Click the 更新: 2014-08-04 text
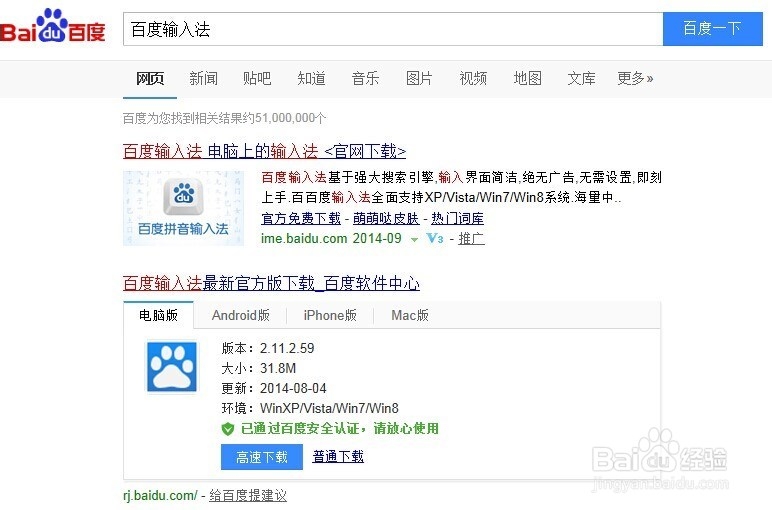Image resolution: width=772 pixels, height=510 pixels. [x=274, y=388]
